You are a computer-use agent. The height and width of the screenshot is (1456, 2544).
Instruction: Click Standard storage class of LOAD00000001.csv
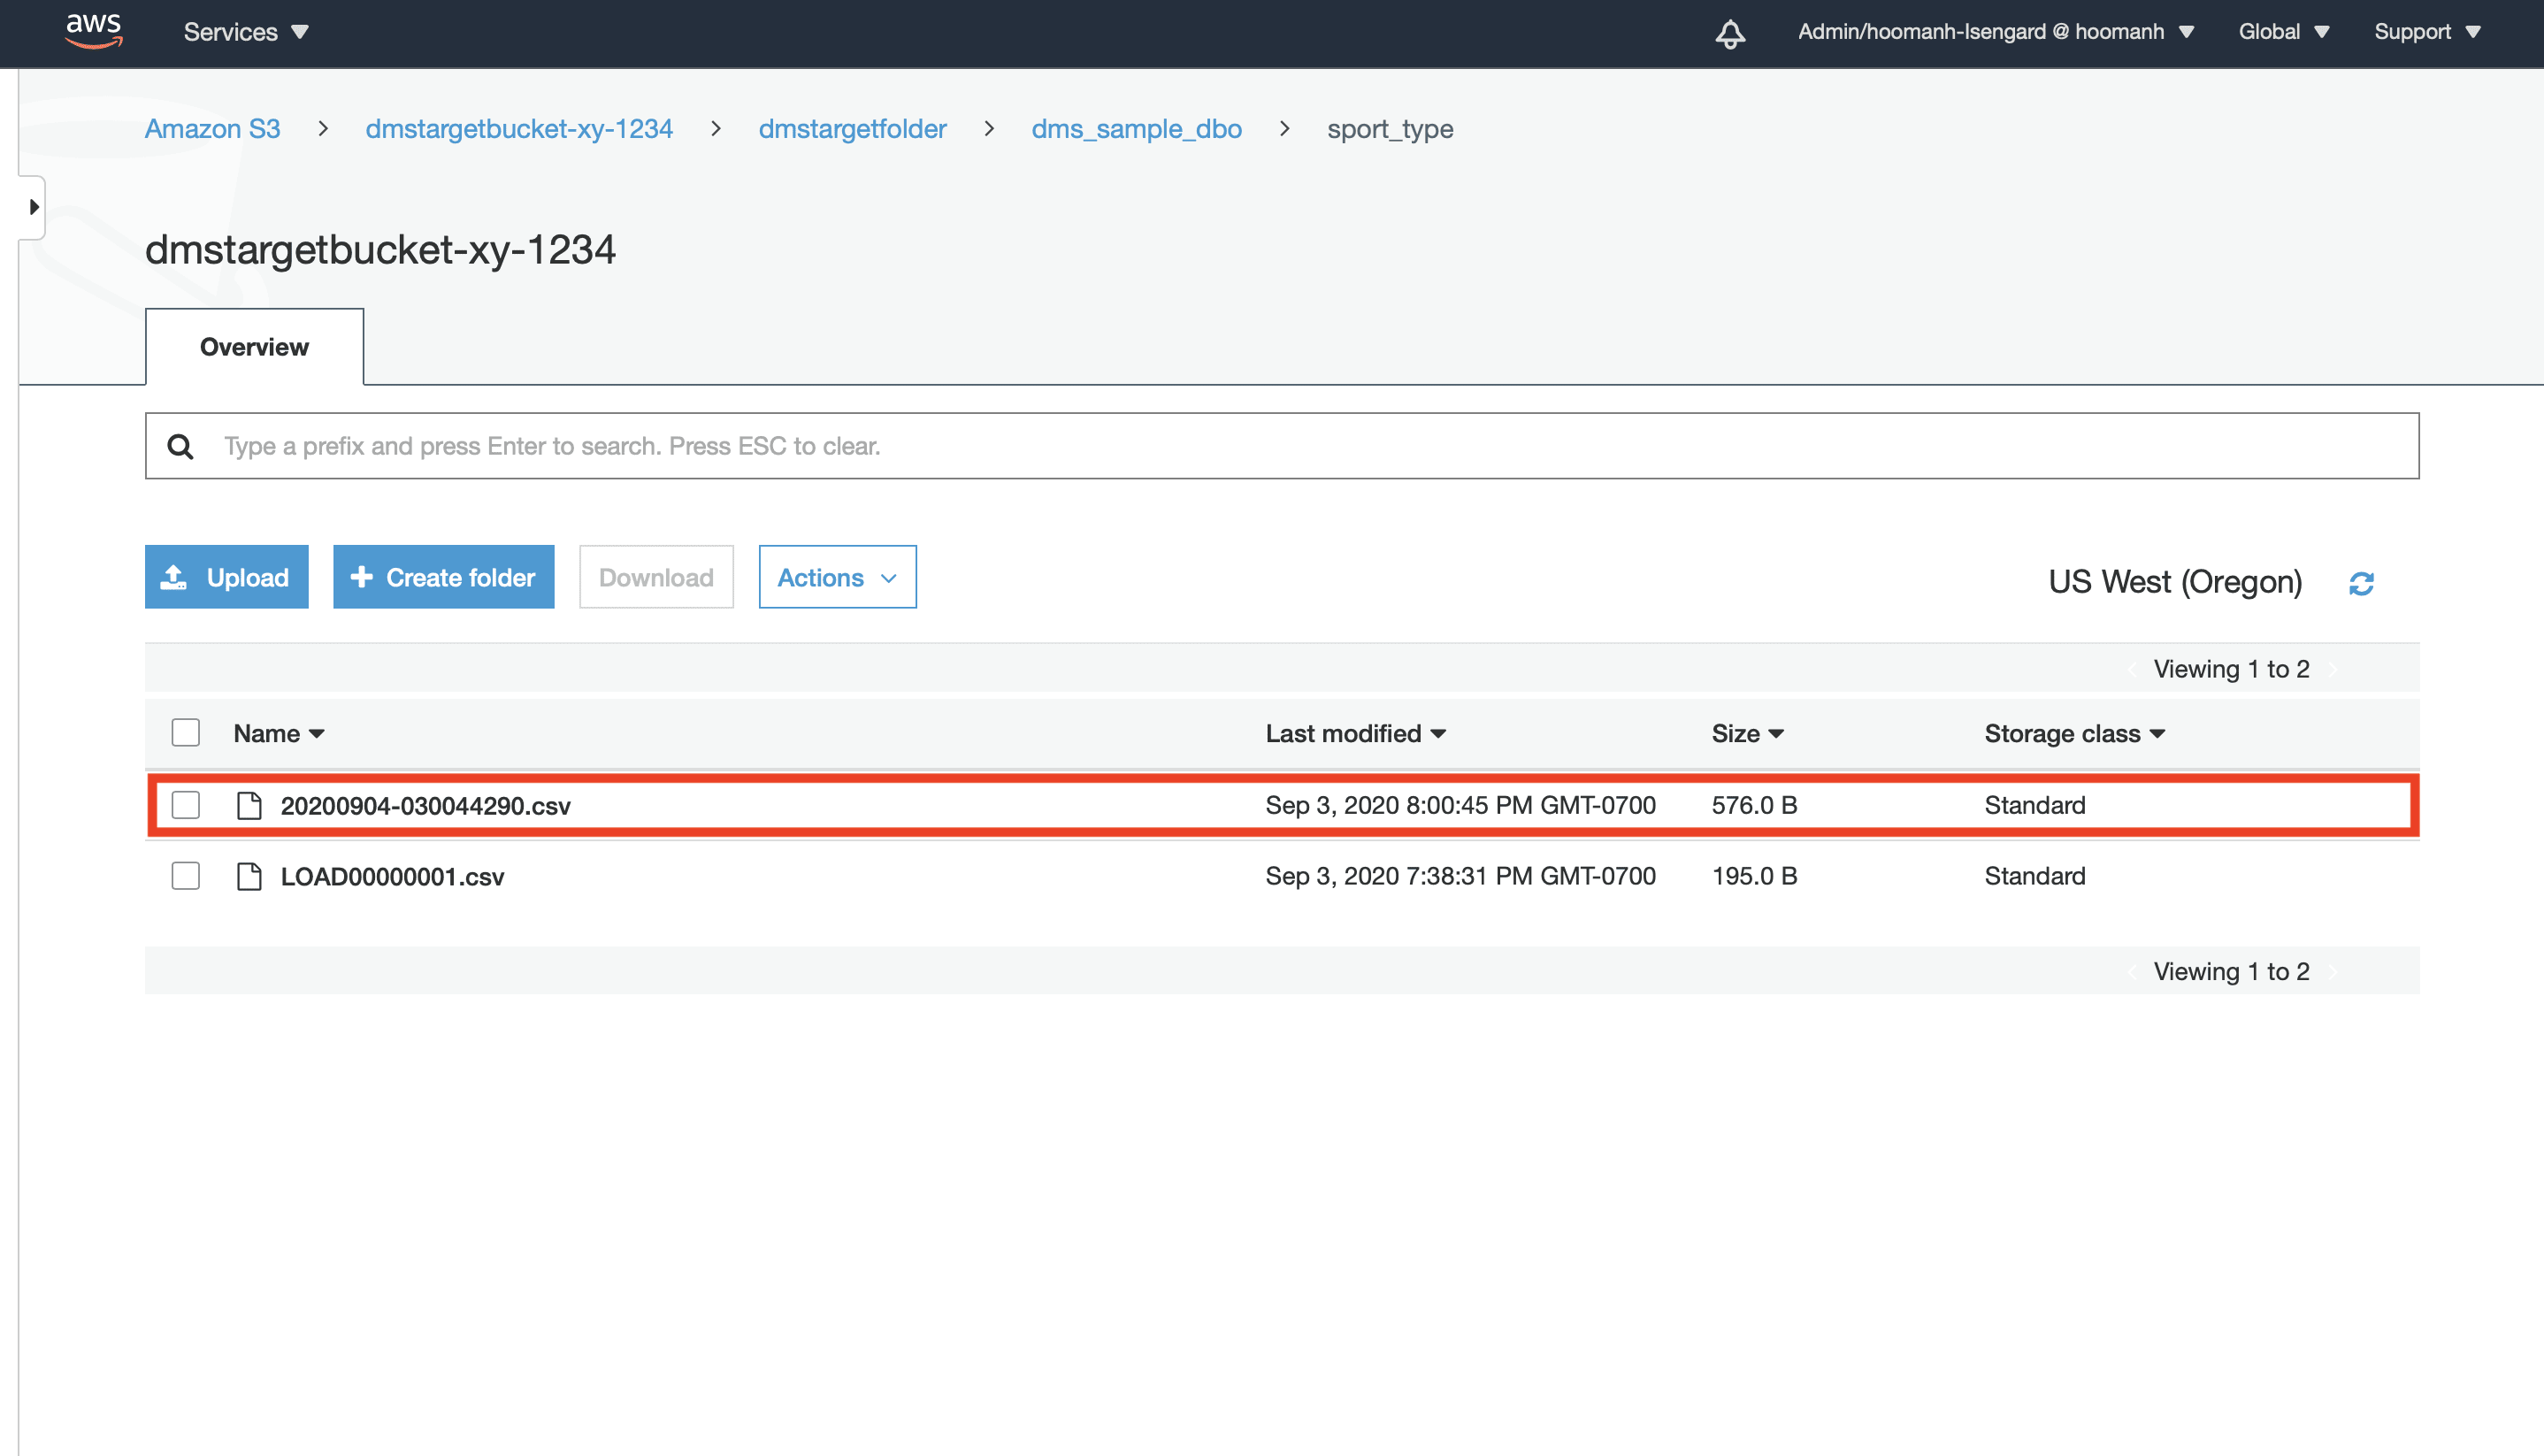point(2034,876)
